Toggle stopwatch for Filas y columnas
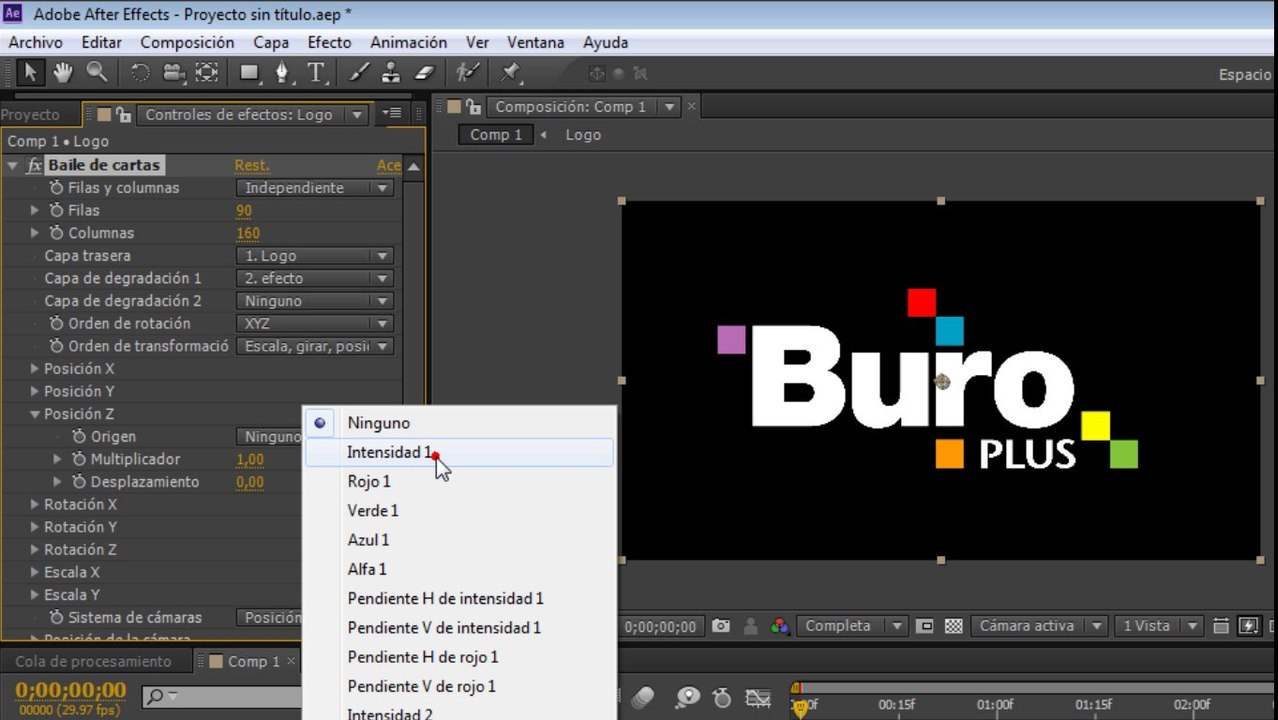 pyautogui.click(x=57, y=188)
